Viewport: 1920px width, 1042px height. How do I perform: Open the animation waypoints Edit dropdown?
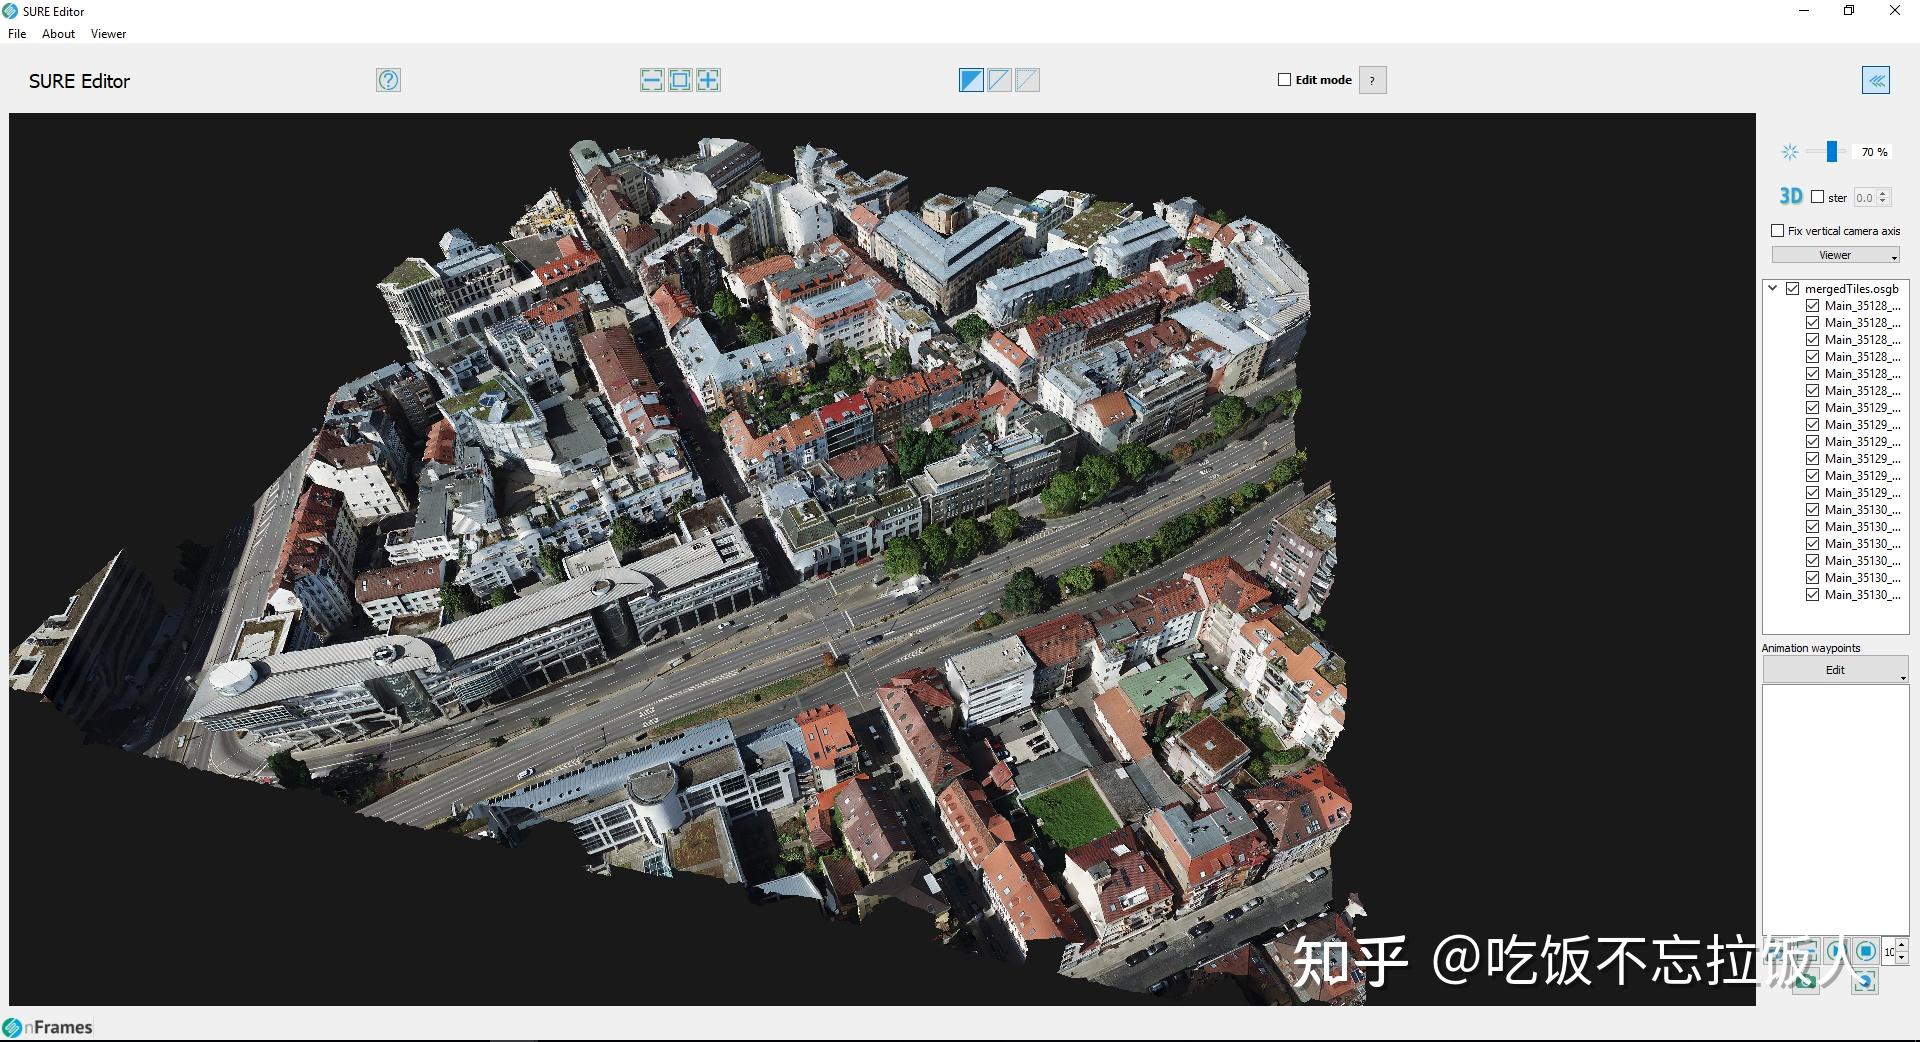[1835, 670]
